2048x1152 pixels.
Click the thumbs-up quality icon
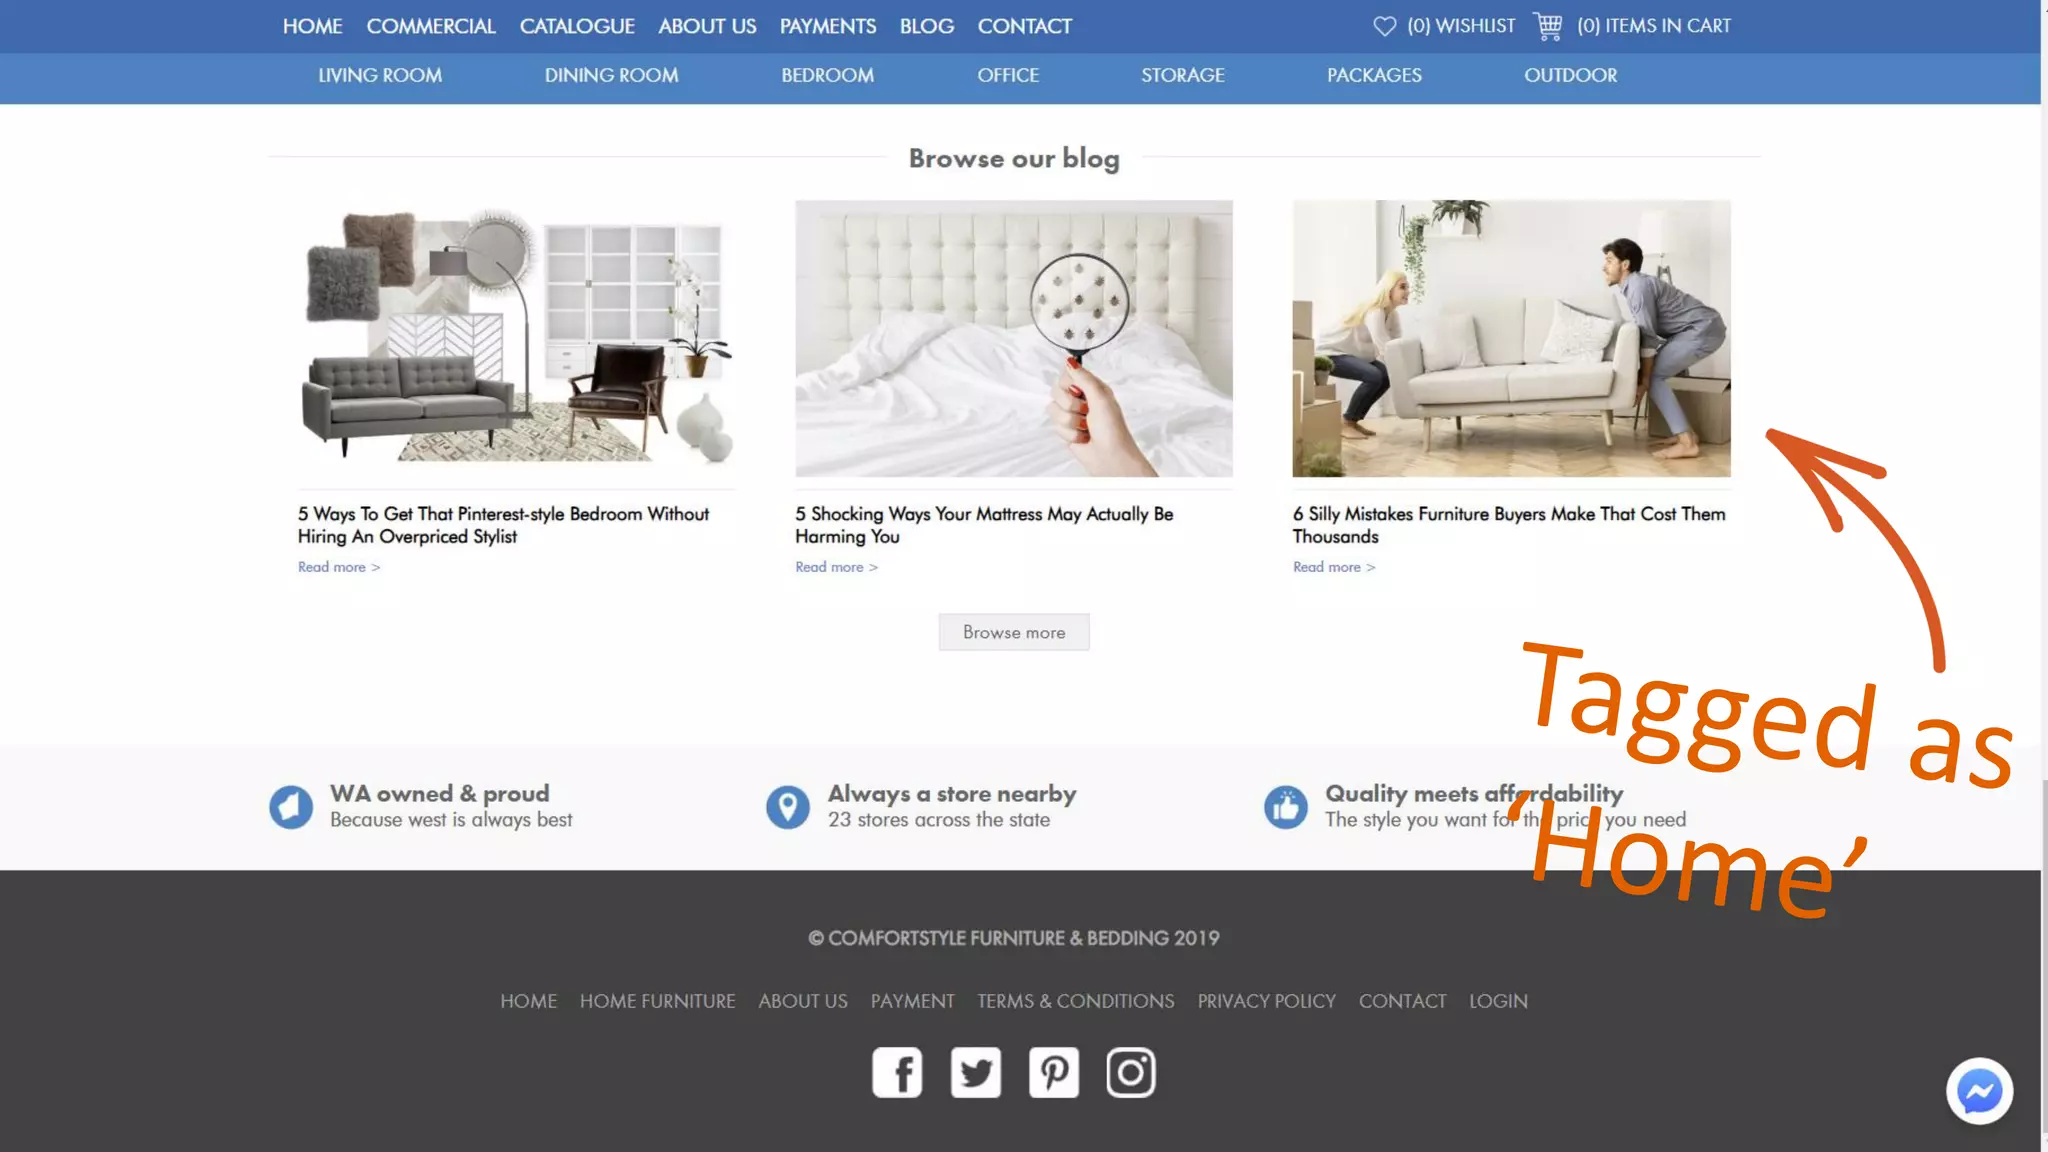(x=1285, y=806)
